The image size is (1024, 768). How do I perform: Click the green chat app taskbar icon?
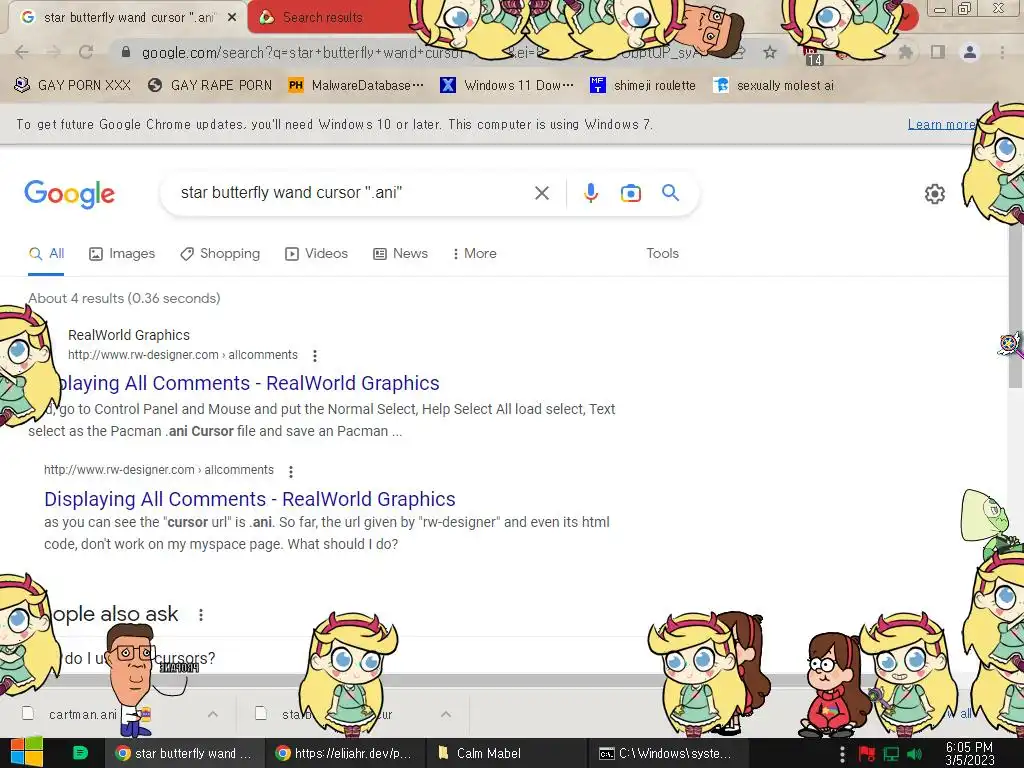pyautogui.click(x=80, y=753)
